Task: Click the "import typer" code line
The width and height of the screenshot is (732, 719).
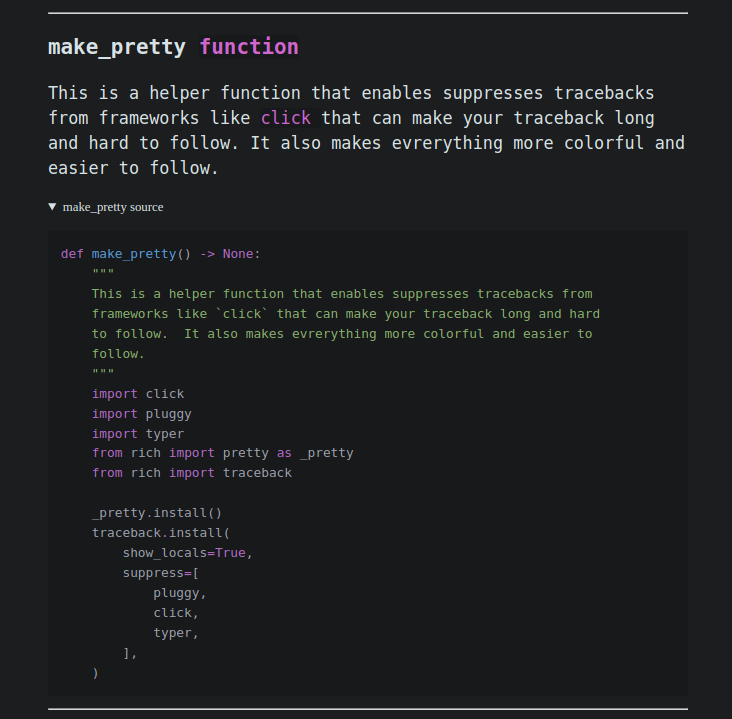Action: click(x=138, y=434)
